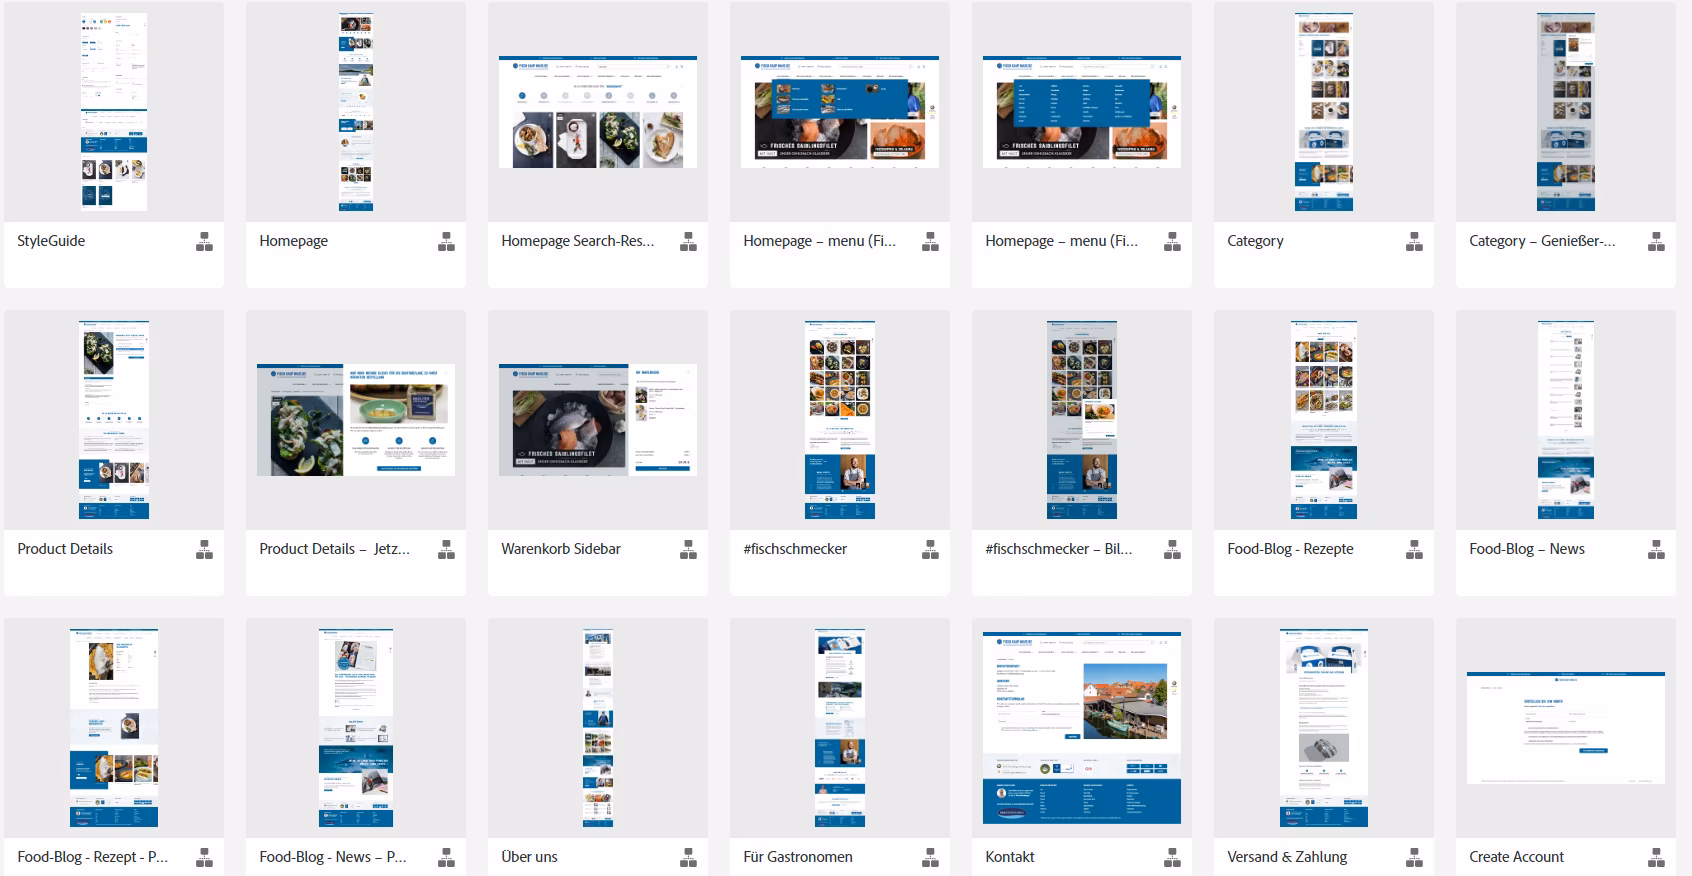The width and height of the screenshot is (1692, 876).
Task: Open the Product Details artboard thumbnail
Action: [x=114, y=420]
